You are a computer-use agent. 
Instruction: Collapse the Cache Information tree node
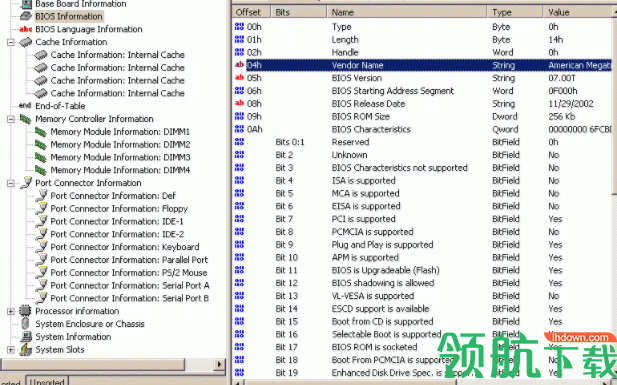click(11, 42)
